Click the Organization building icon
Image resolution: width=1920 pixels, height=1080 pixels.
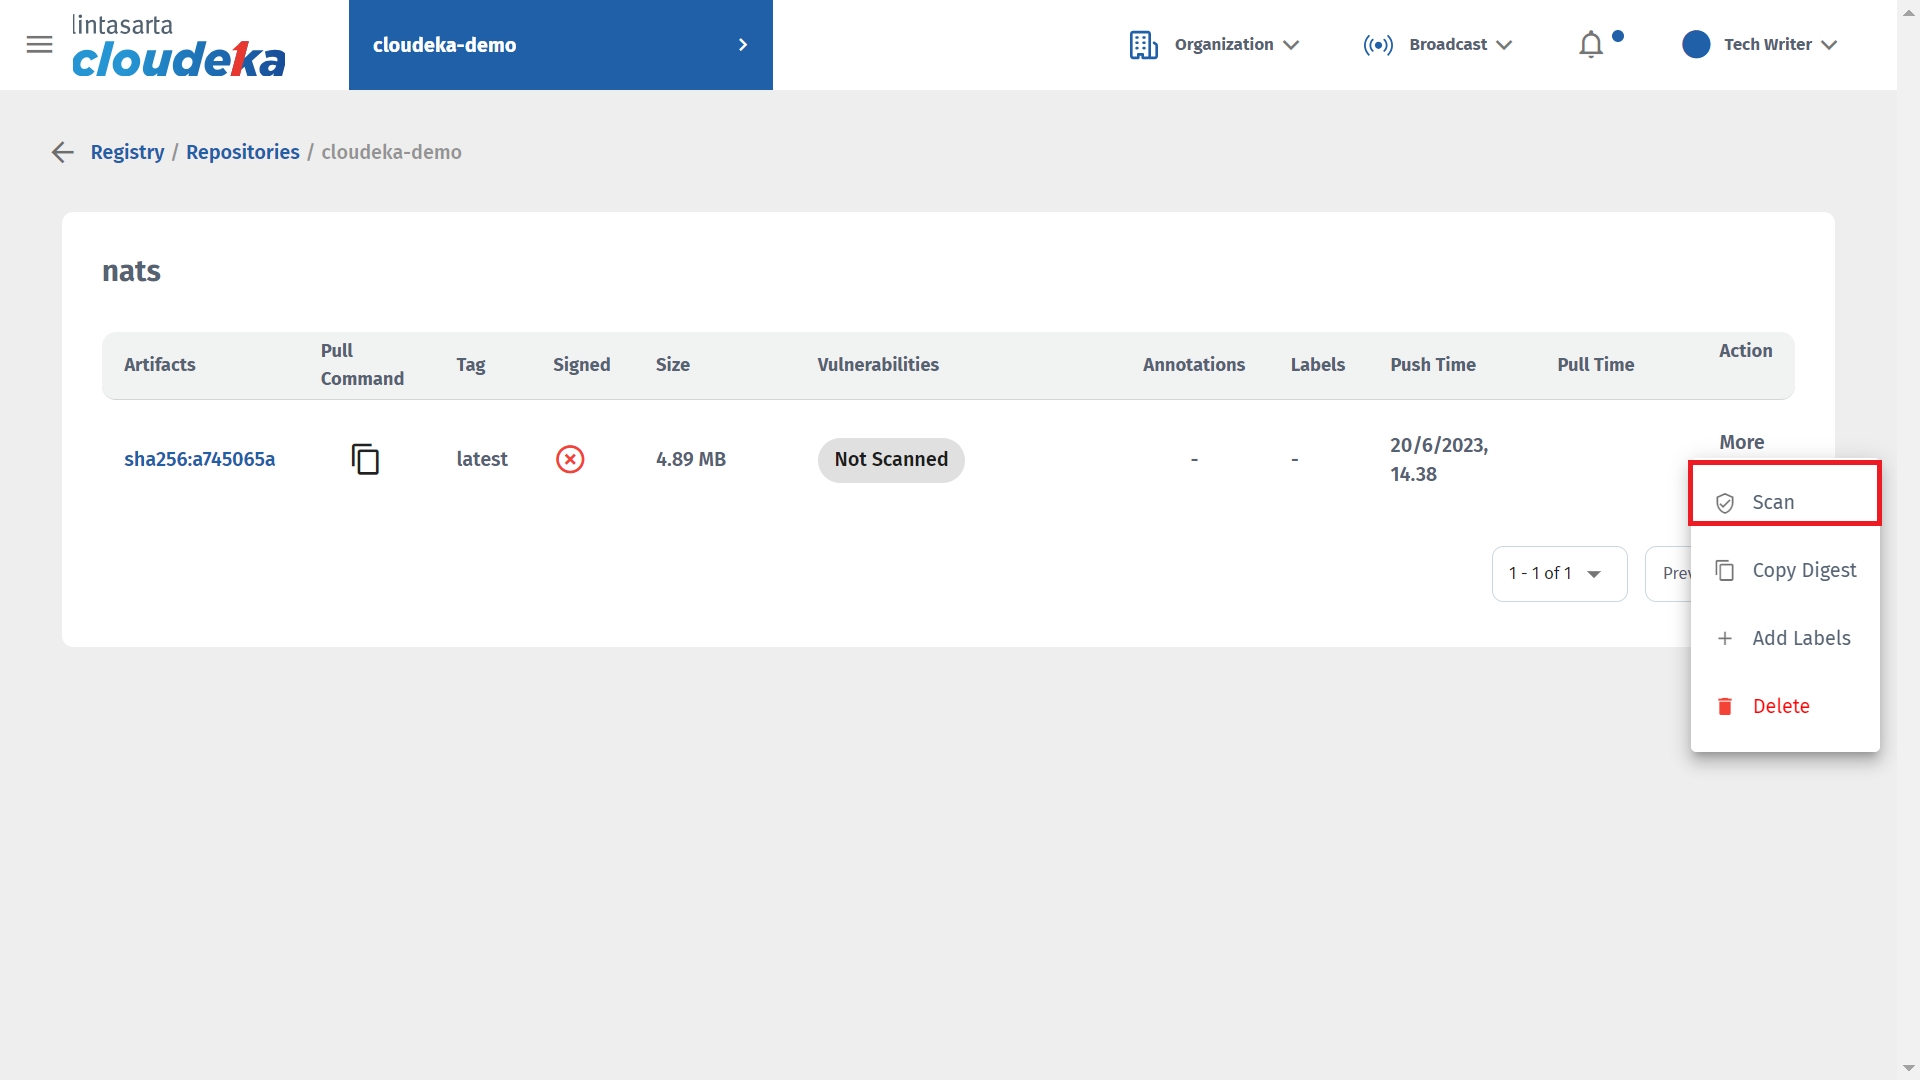1143,45
